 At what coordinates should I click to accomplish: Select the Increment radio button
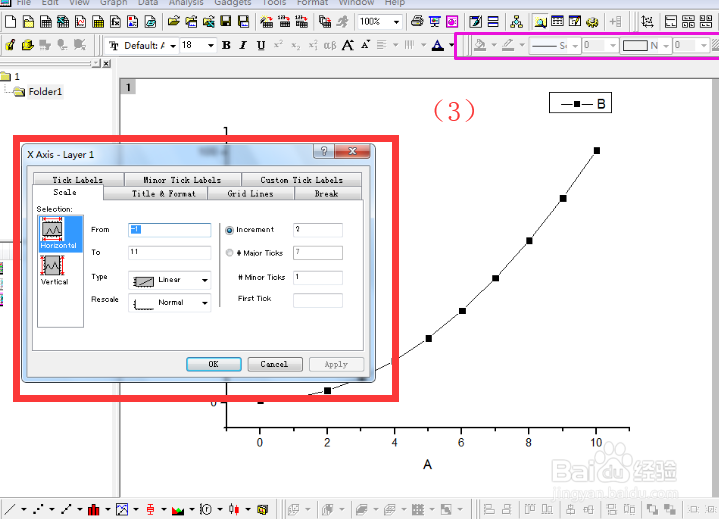[x=230, y=230]
